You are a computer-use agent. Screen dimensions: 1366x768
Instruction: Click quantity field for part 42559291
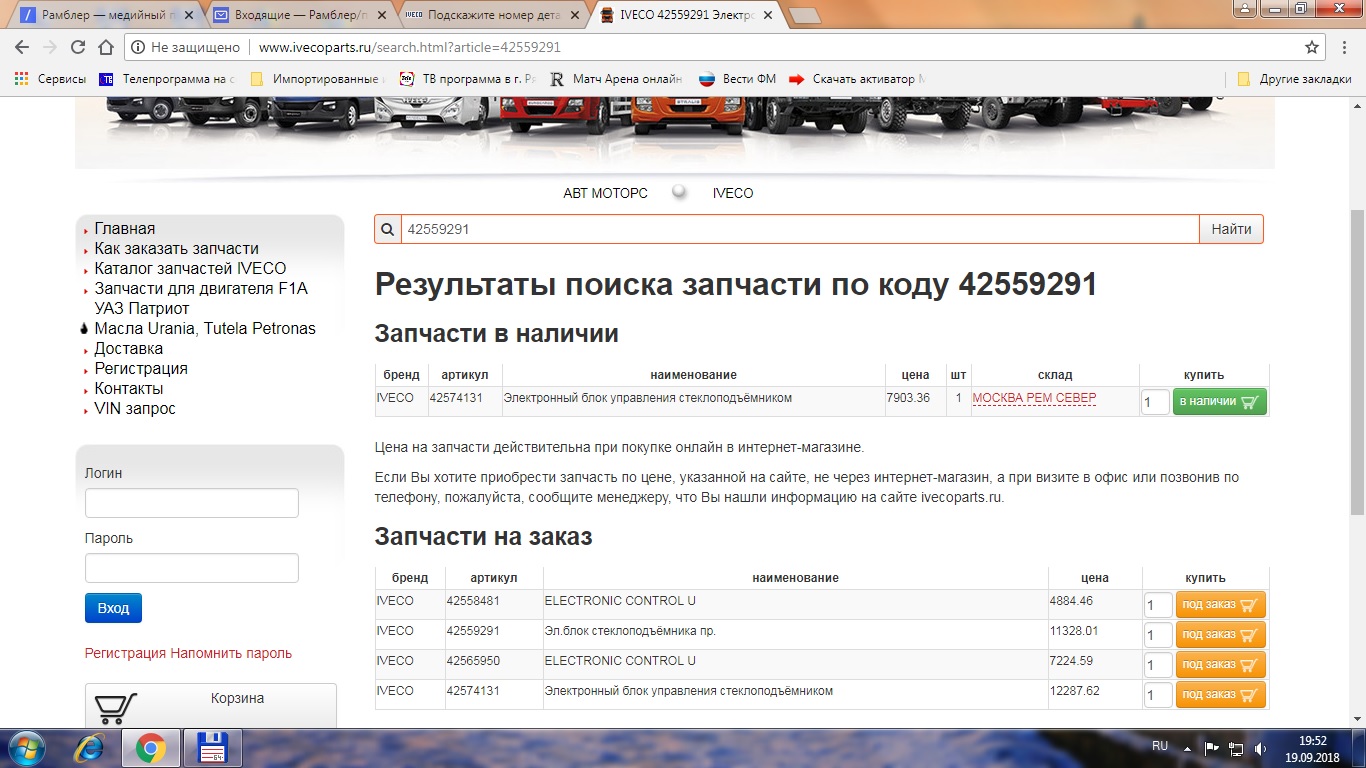click(x=1158, y=635)
